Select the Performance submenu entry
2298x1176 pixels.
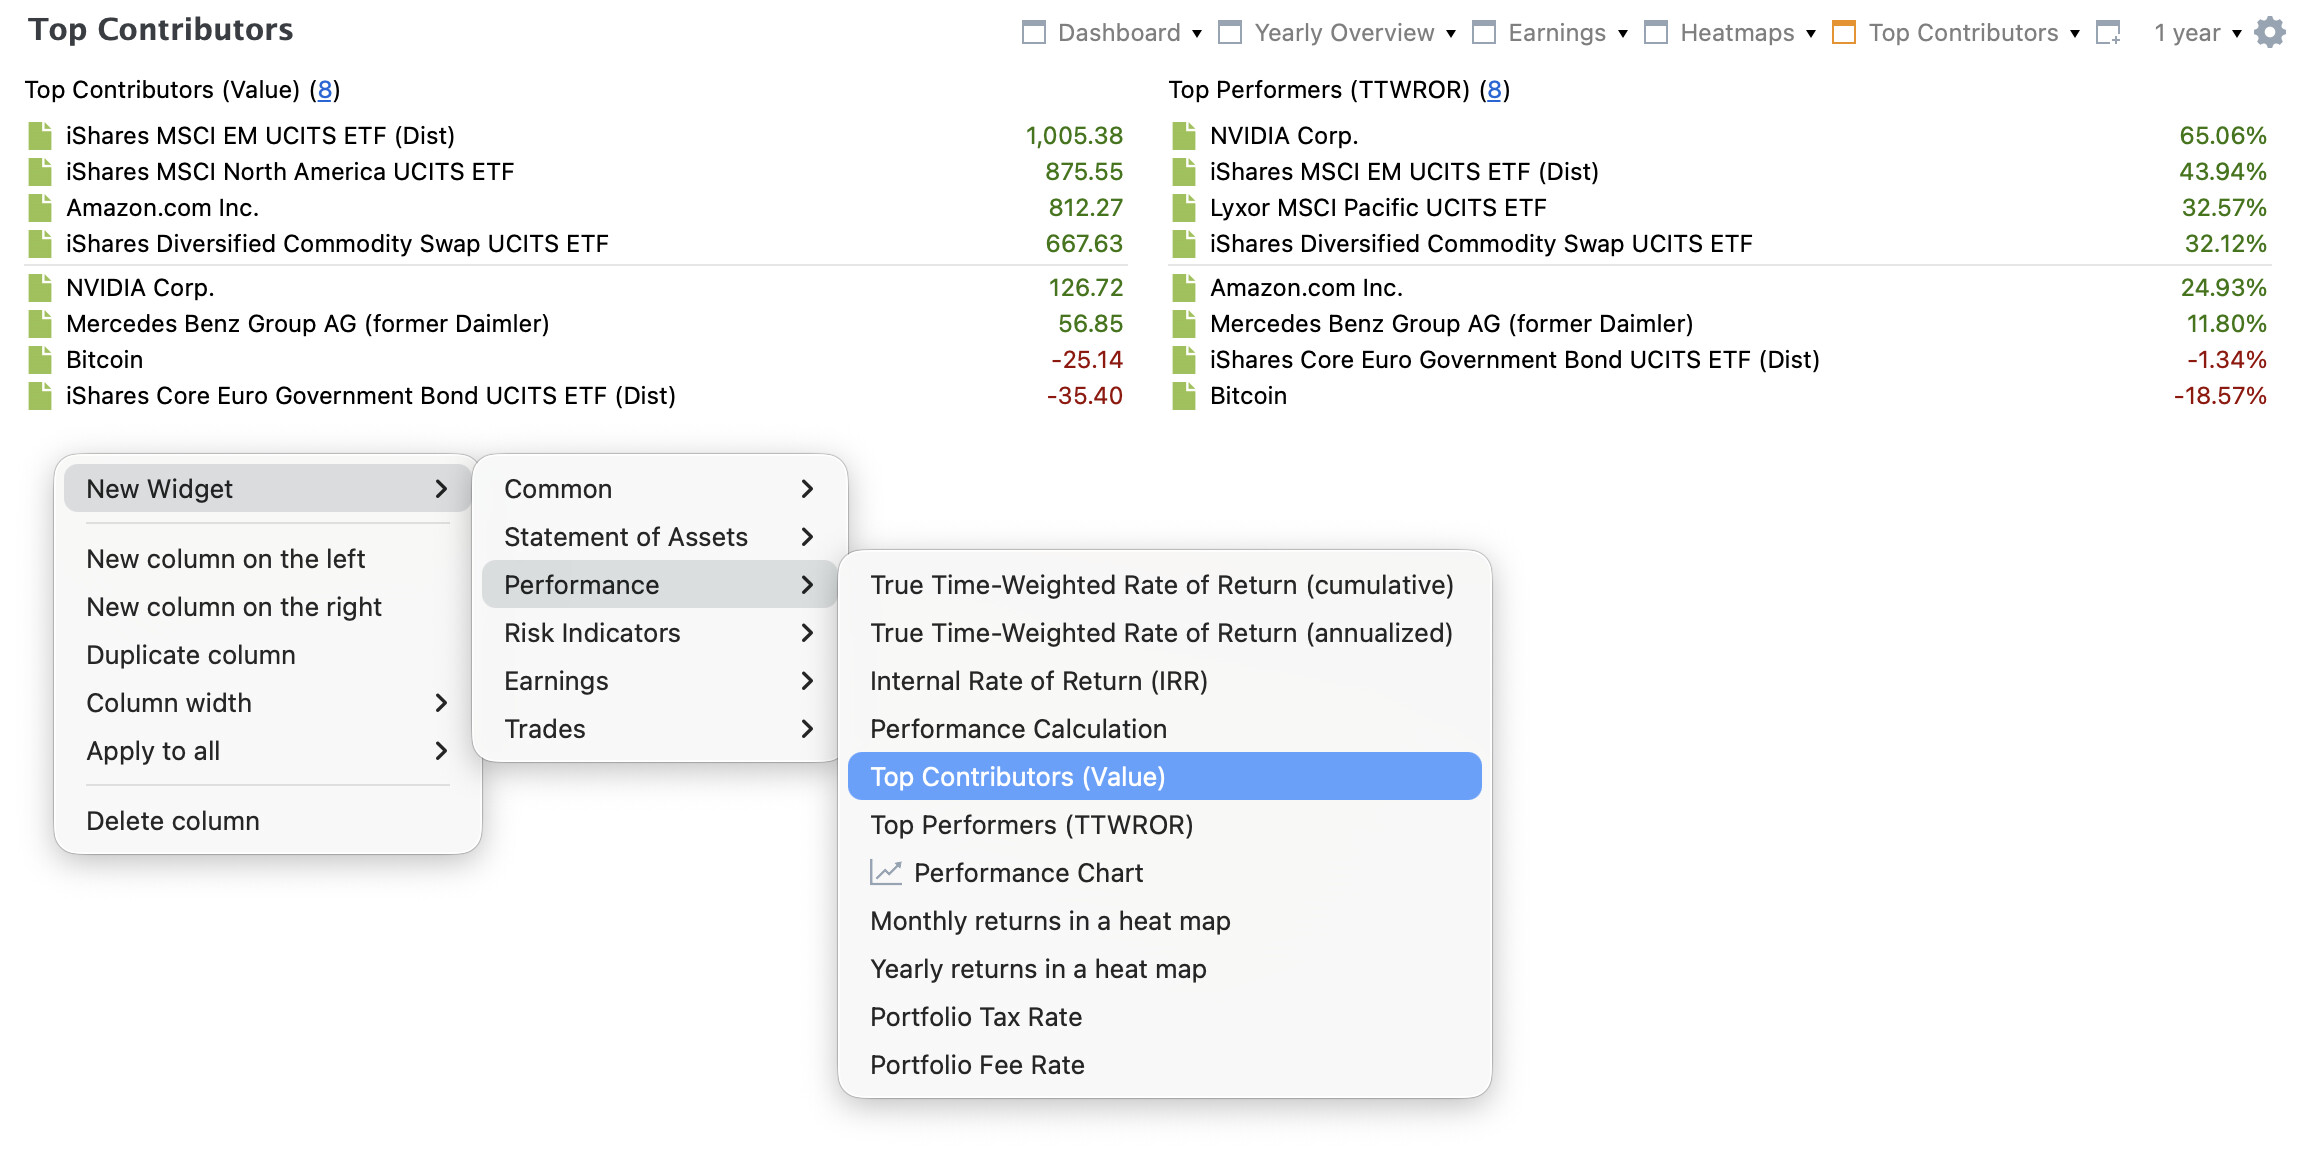(x=659, y=585)
